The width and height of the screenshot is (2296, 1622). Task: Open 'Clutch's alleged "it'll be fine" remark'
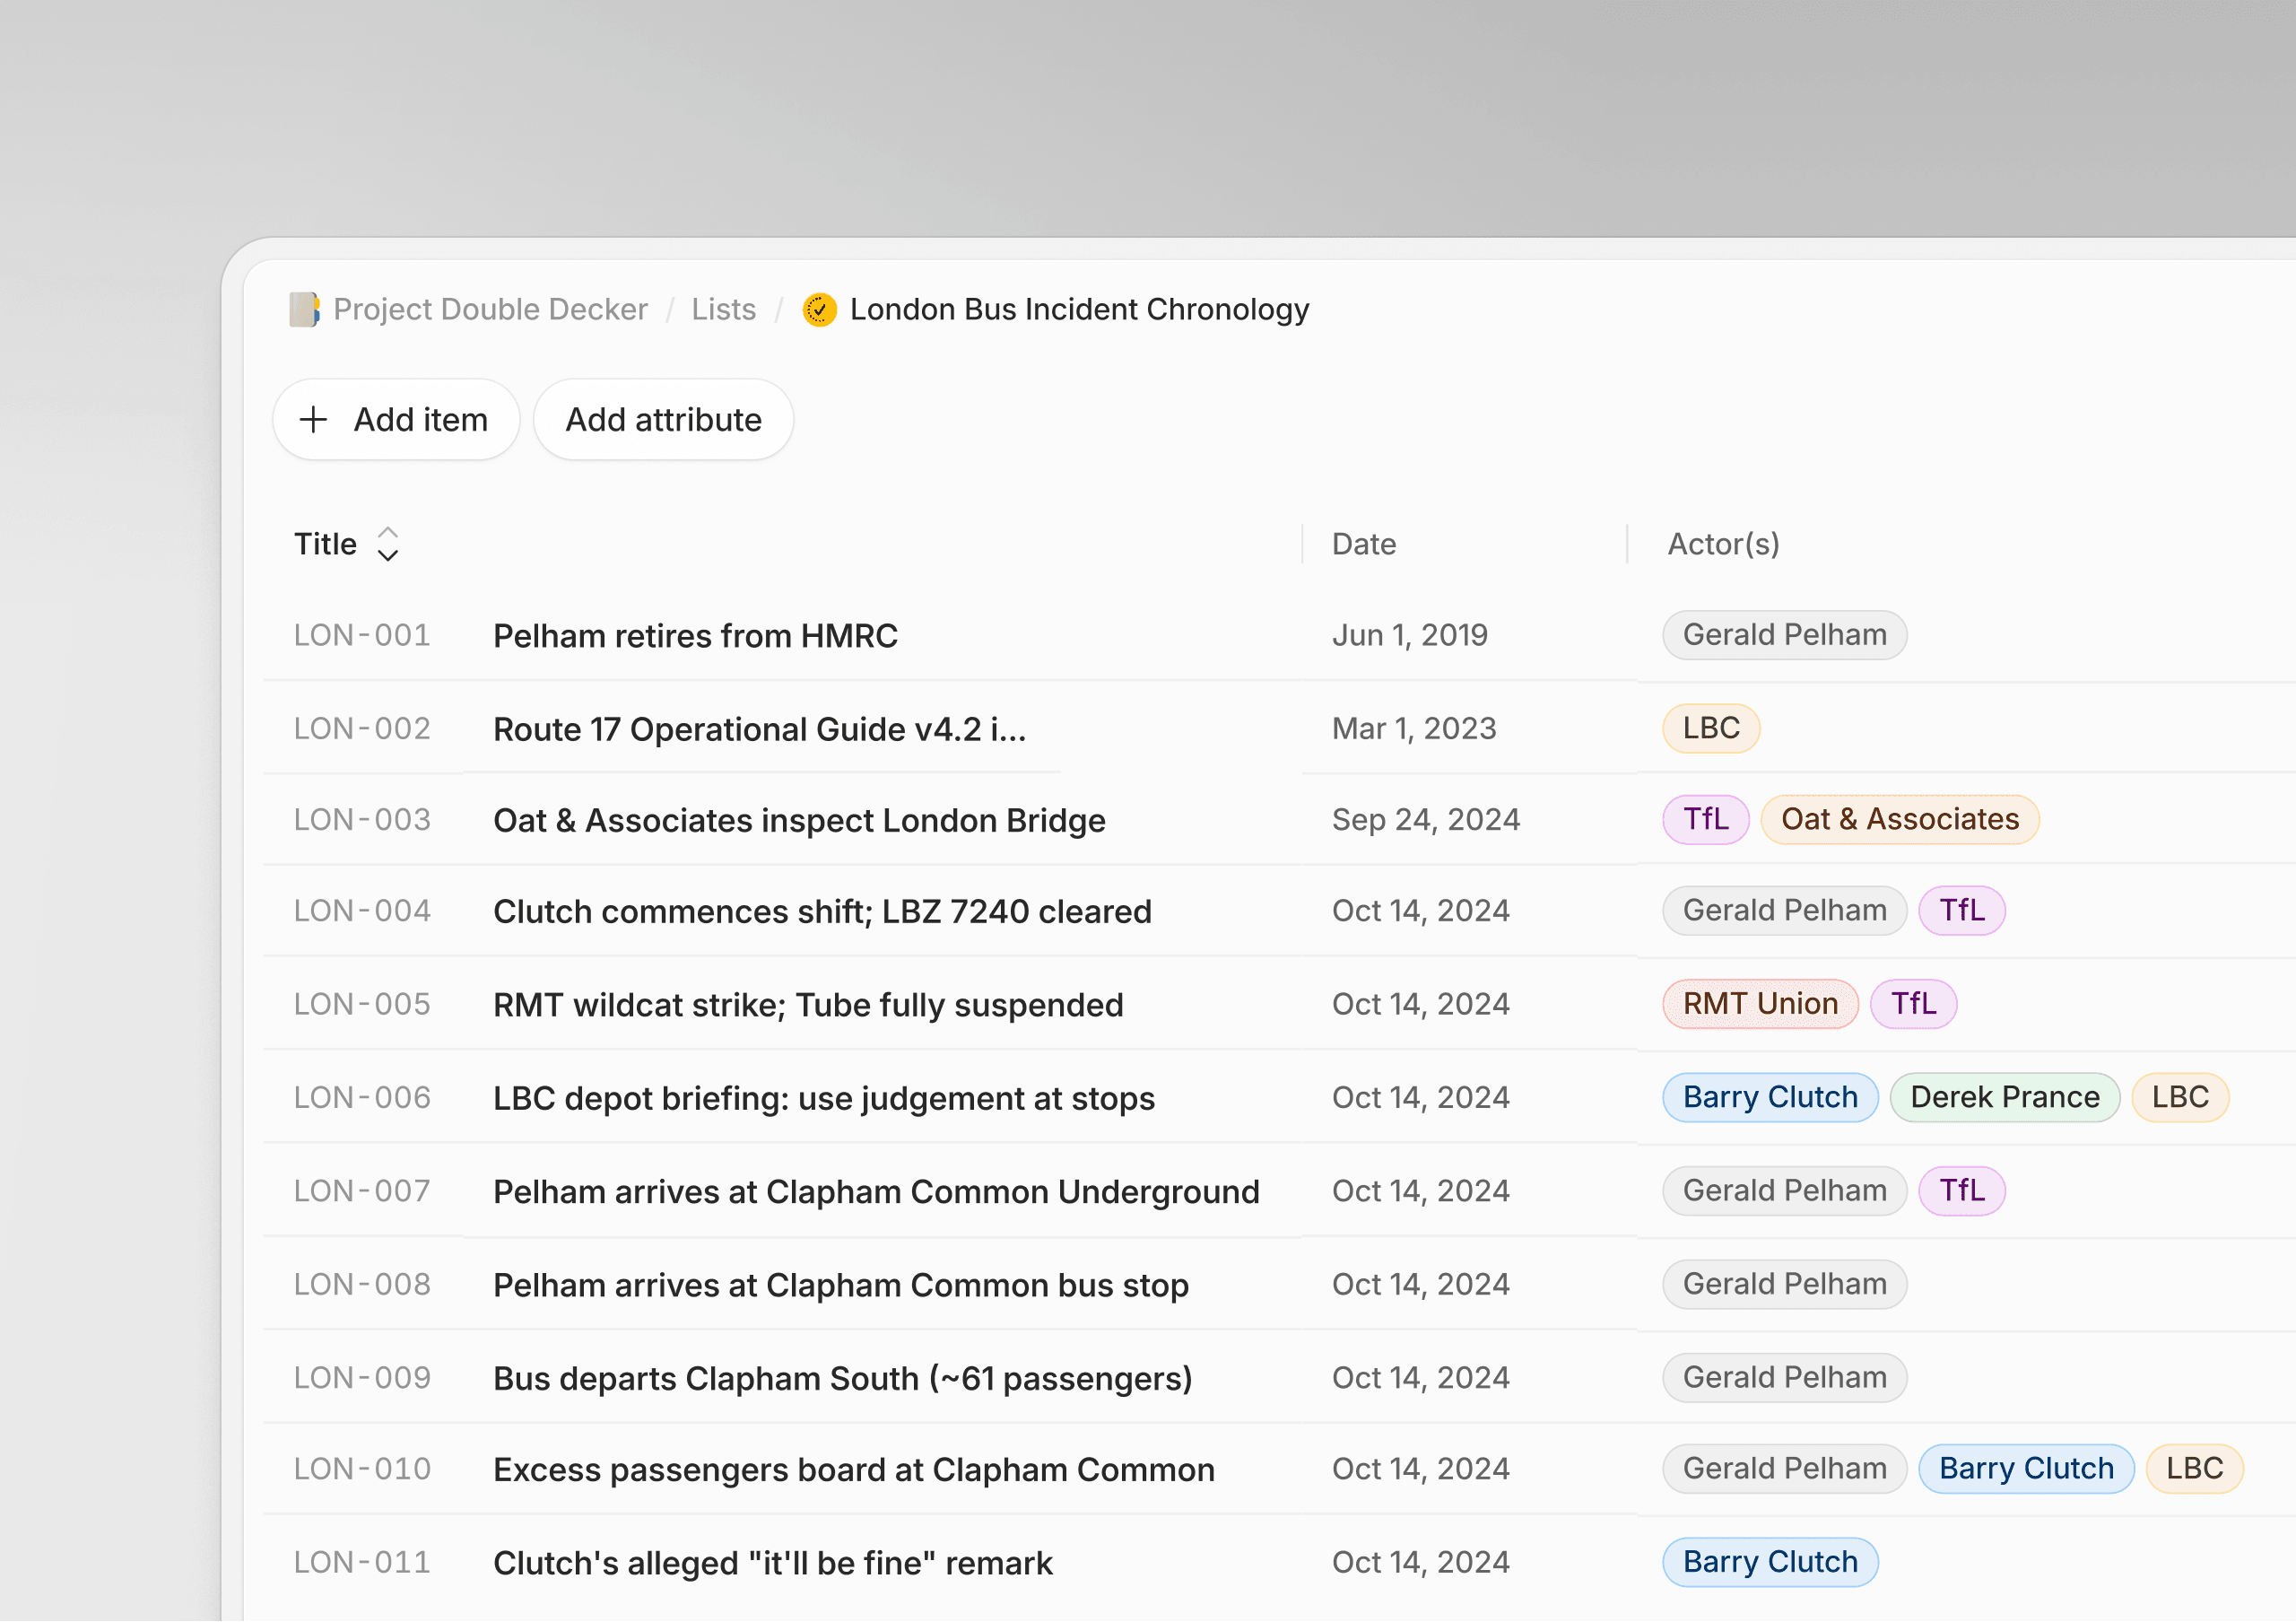tap(773, 1563)
